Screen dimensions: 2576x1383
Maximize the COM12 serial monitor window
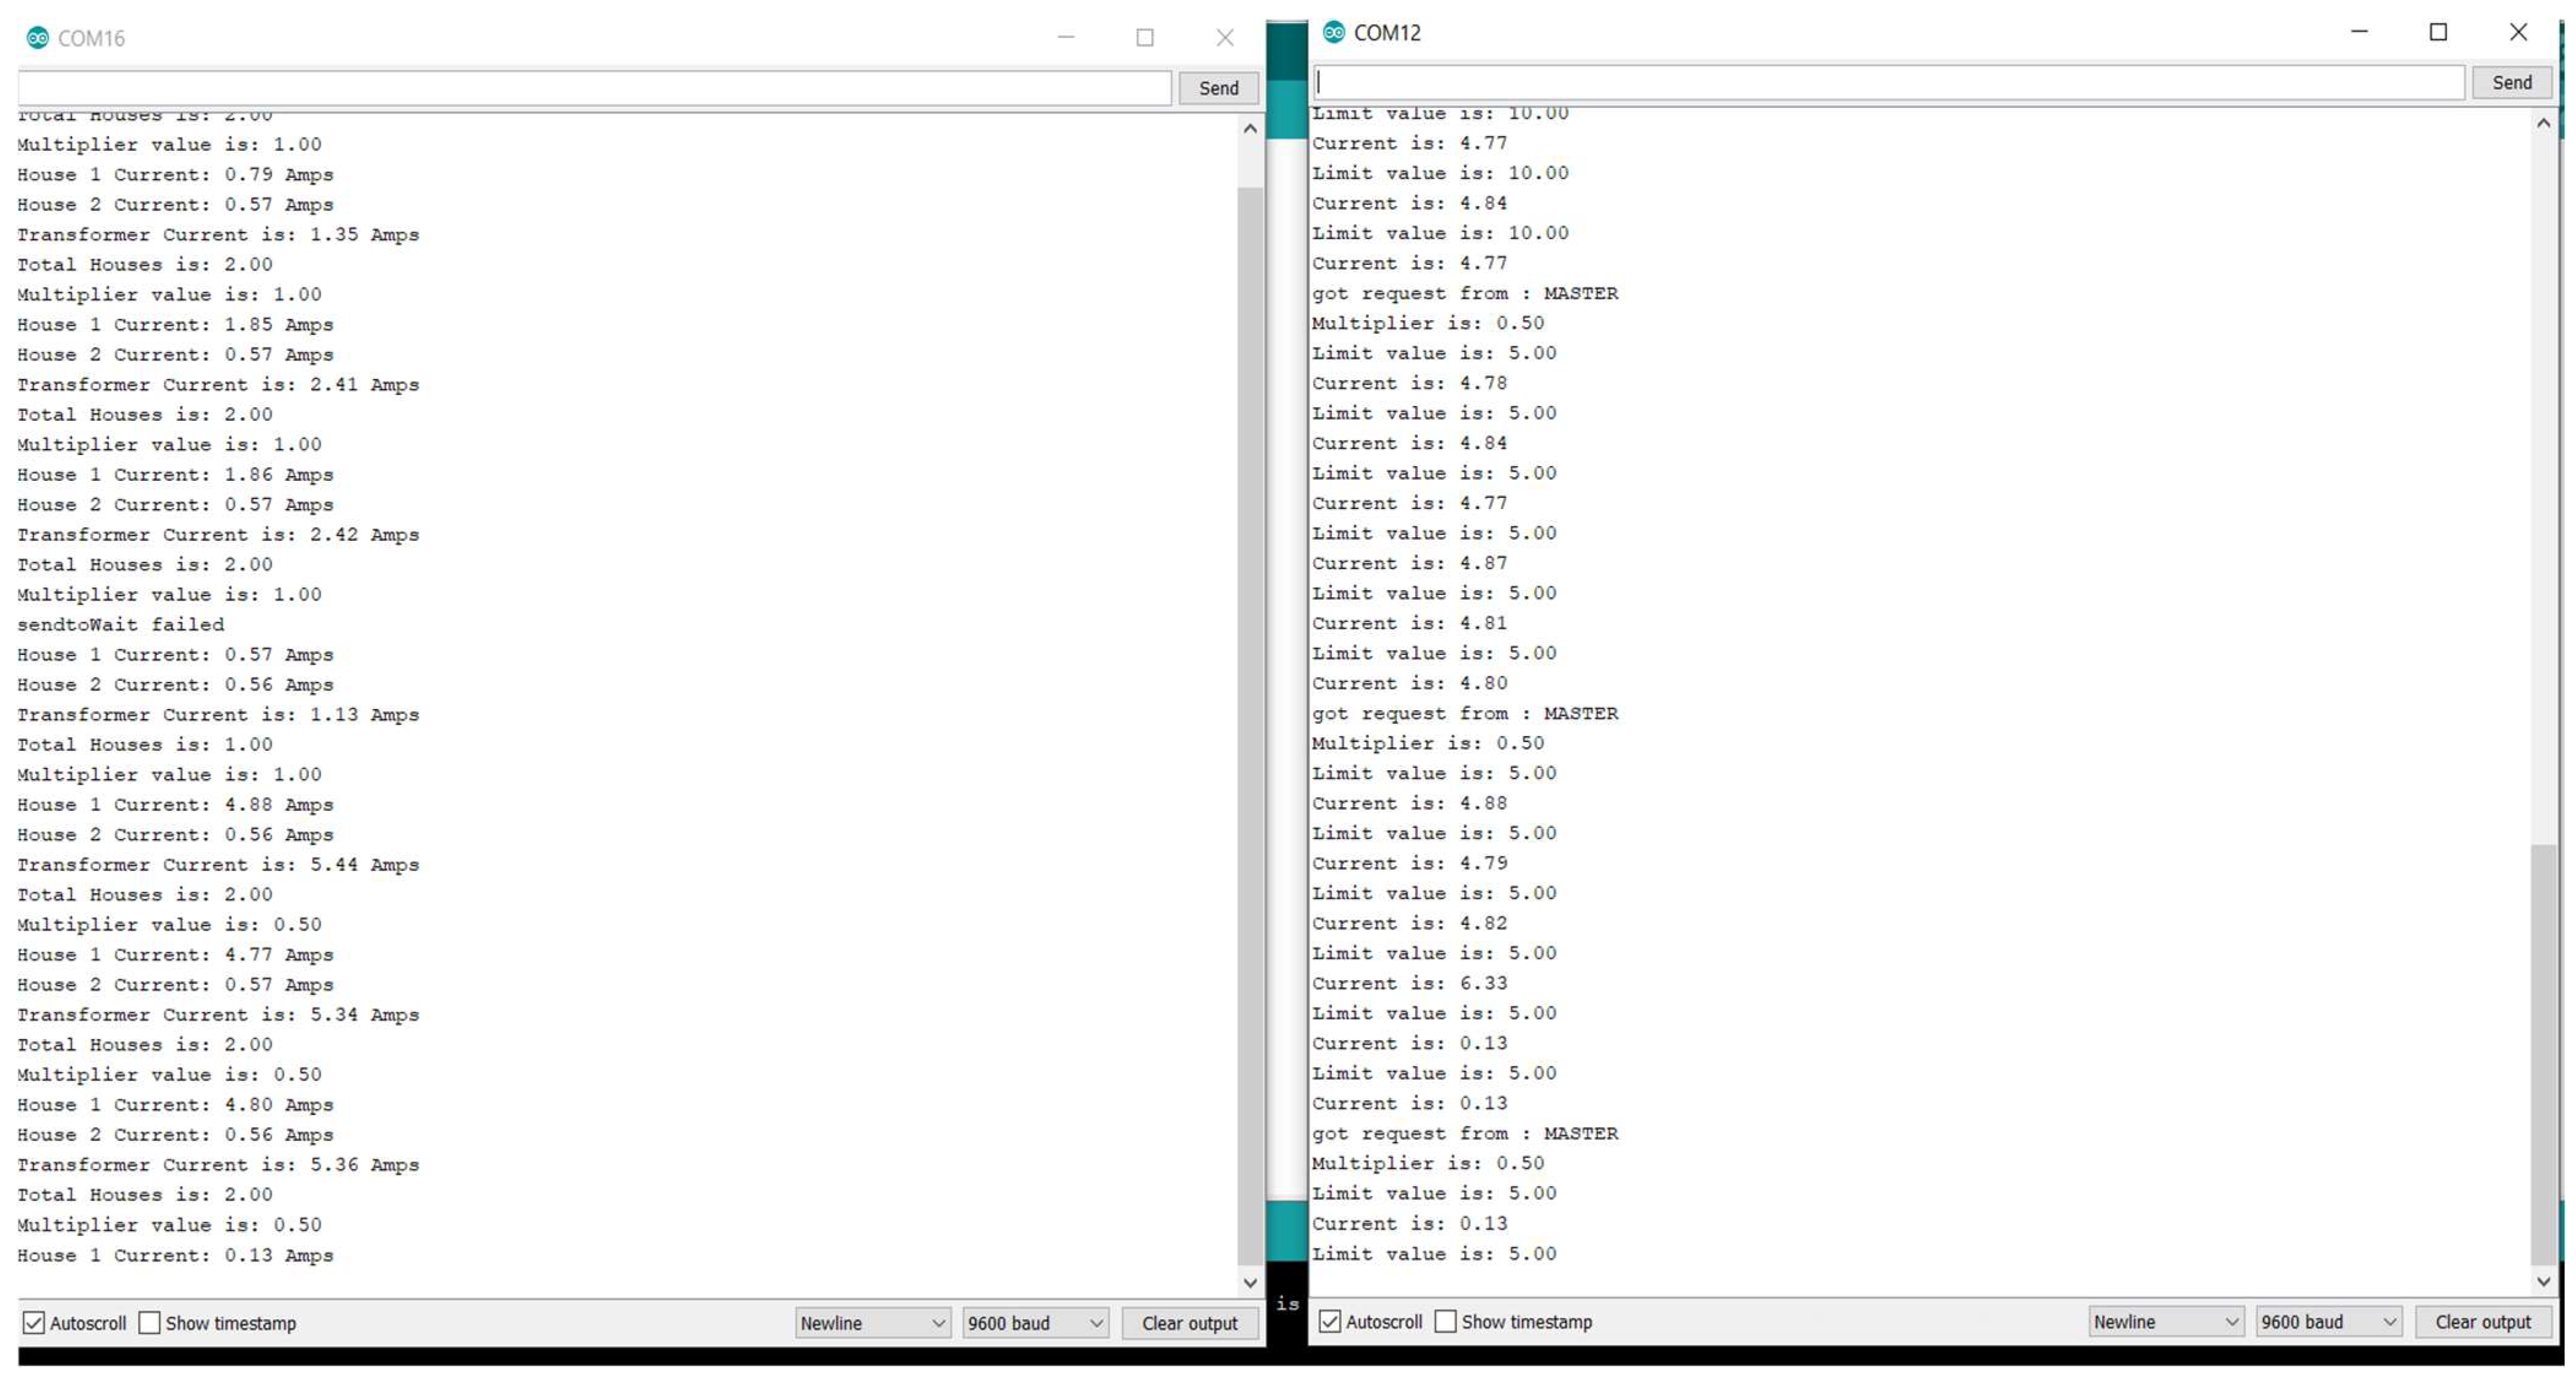coord(2438,32)
